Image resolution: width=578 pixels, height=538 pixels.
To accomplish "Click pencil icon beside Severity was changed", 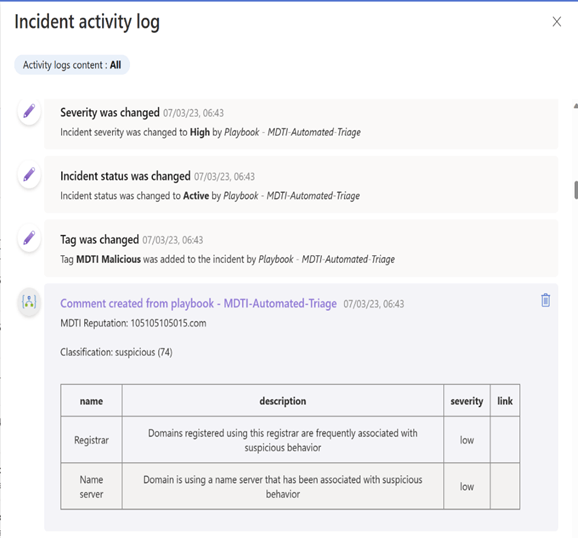I will (x=29, y=111).
